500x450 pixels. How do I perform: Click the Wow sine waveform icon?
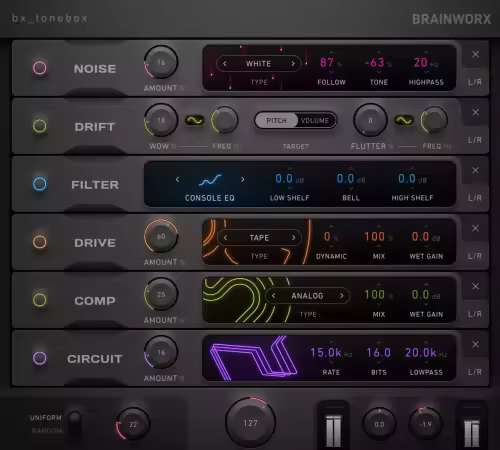[x=194, y=120]
